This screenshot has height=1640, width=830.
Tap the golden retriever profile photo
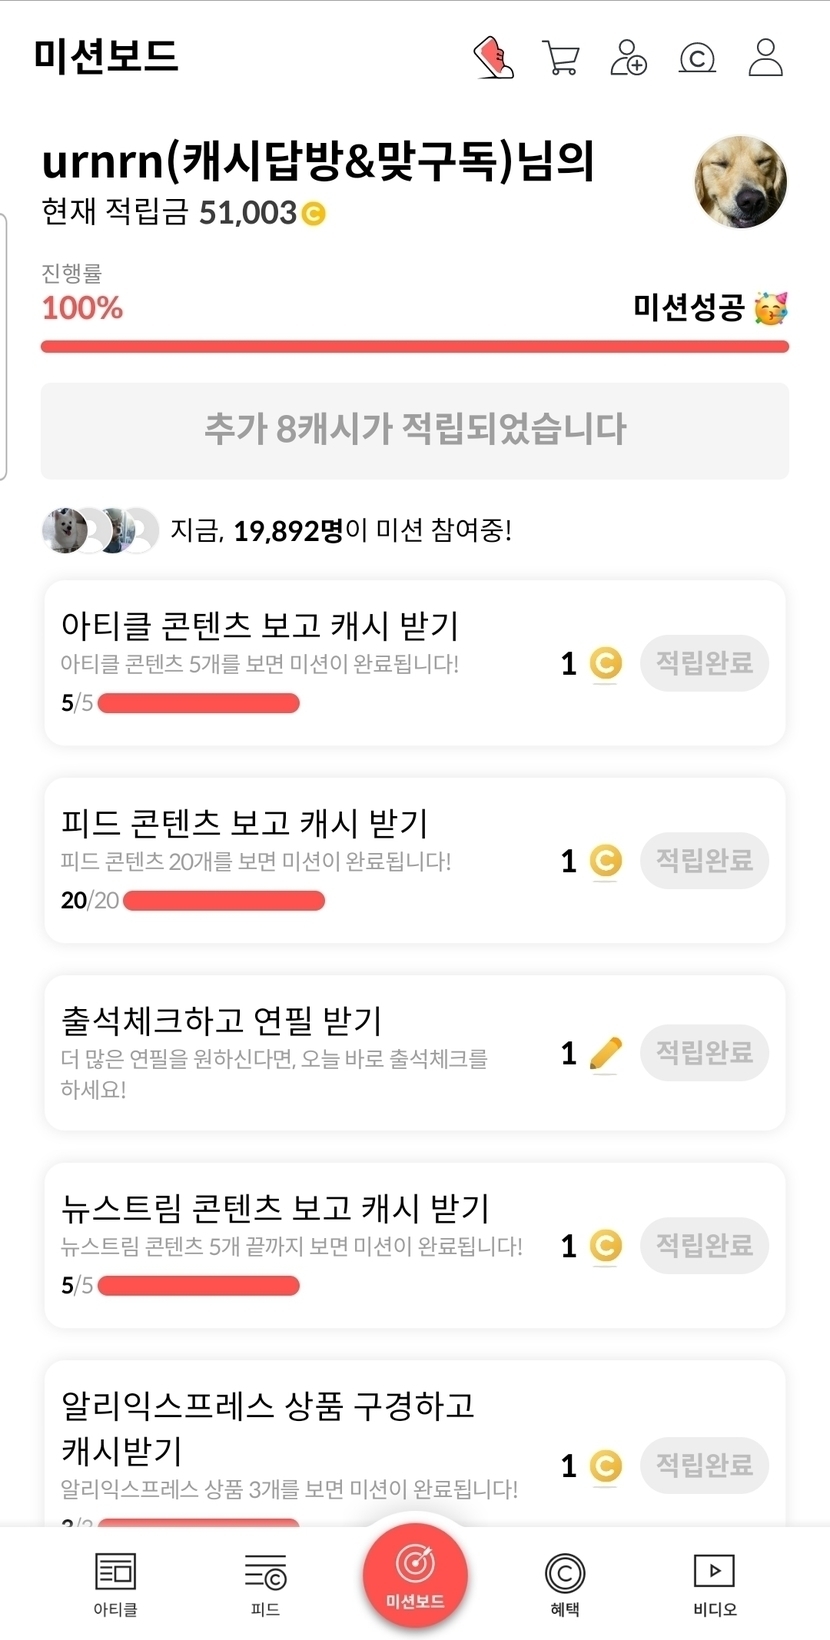[x=740, y=182]
